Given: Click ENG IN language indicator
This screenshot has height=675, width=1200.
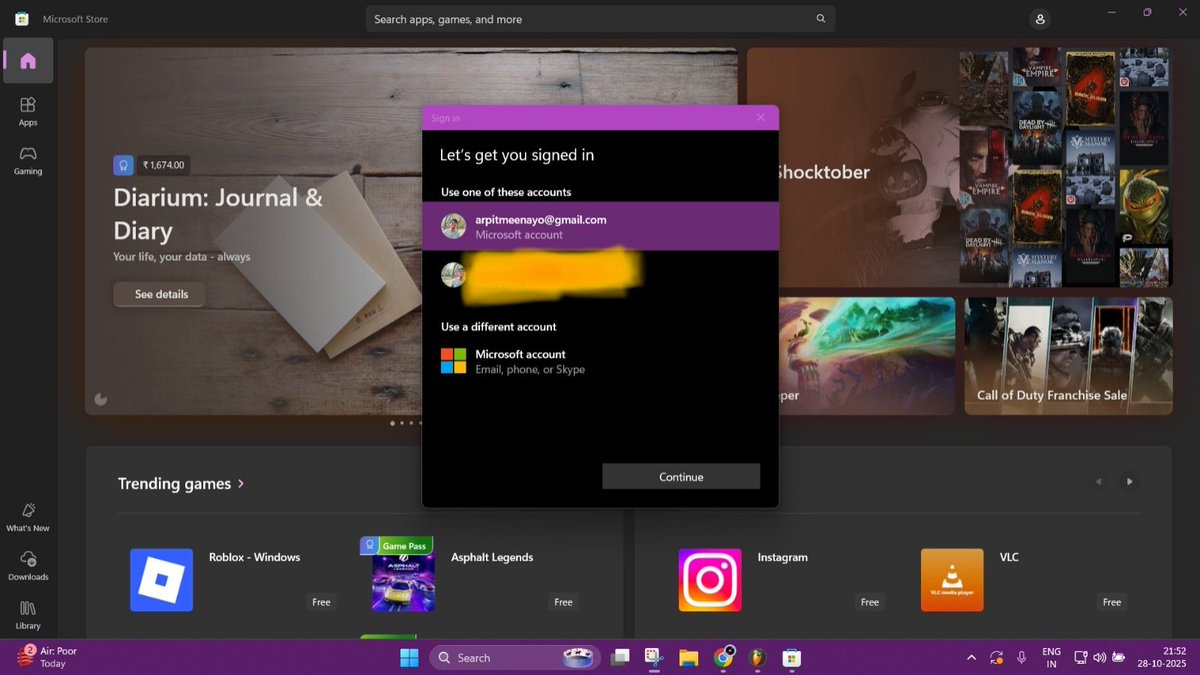Looking at the screenshot, I should click(x=1051, y=657).
